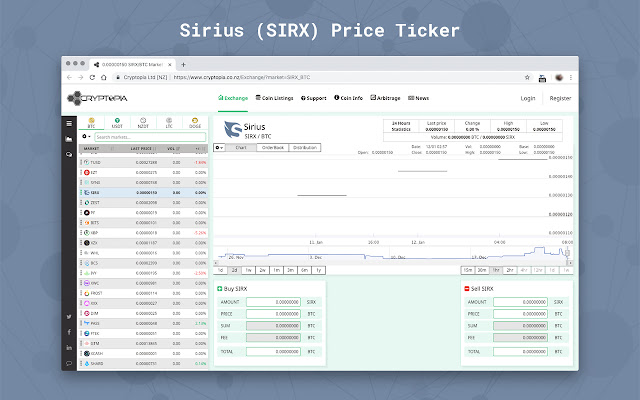Go to the browser home page
Screen dimensions: 640x400
(x=104, y=77)
